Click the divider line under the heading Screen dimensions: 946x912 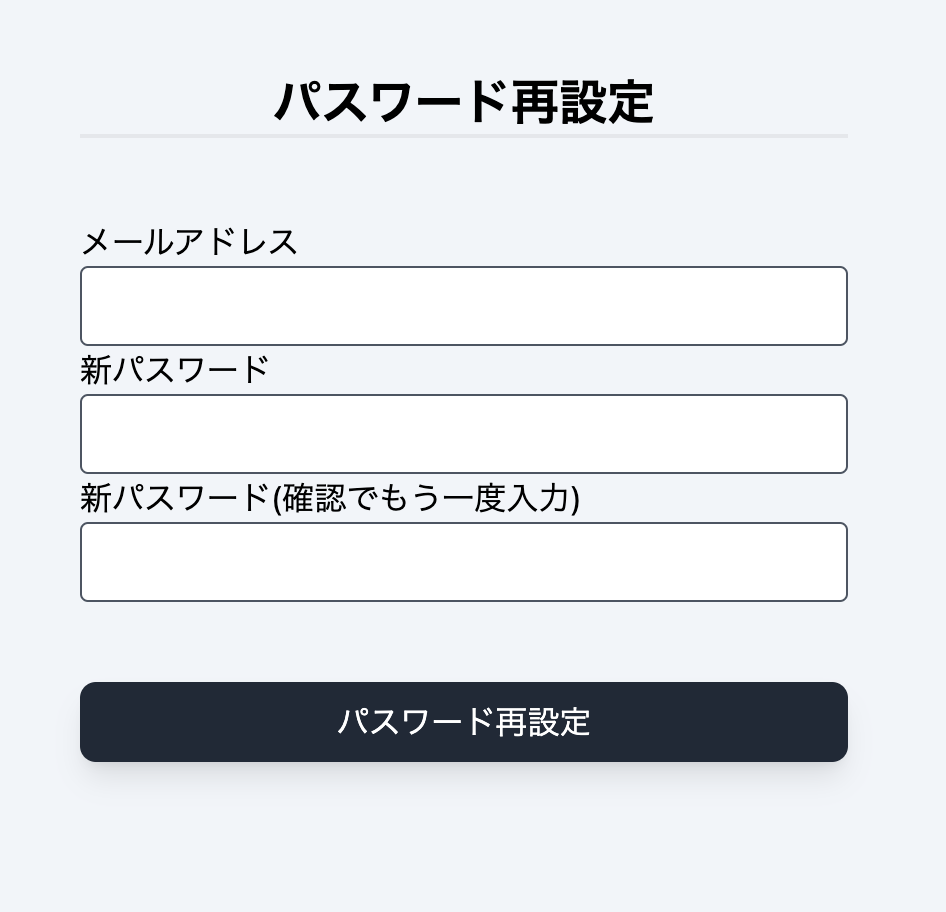coord(463,135)
